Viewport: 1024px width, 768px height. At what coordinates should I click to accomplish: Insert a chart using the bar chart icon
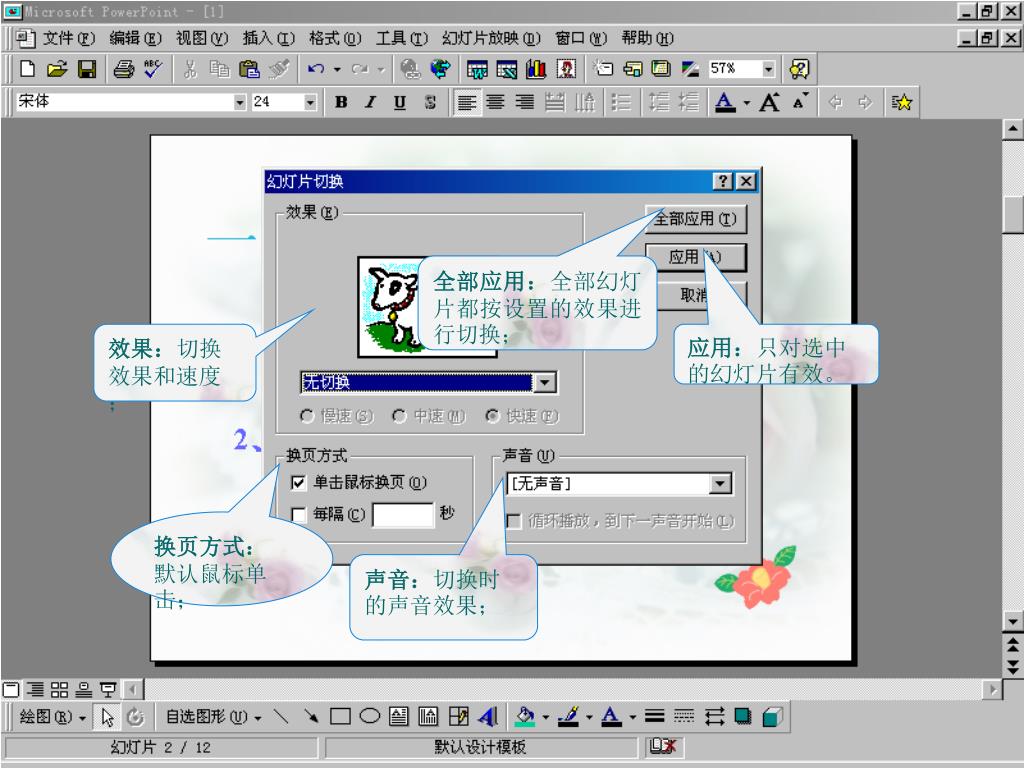[536, 69]
